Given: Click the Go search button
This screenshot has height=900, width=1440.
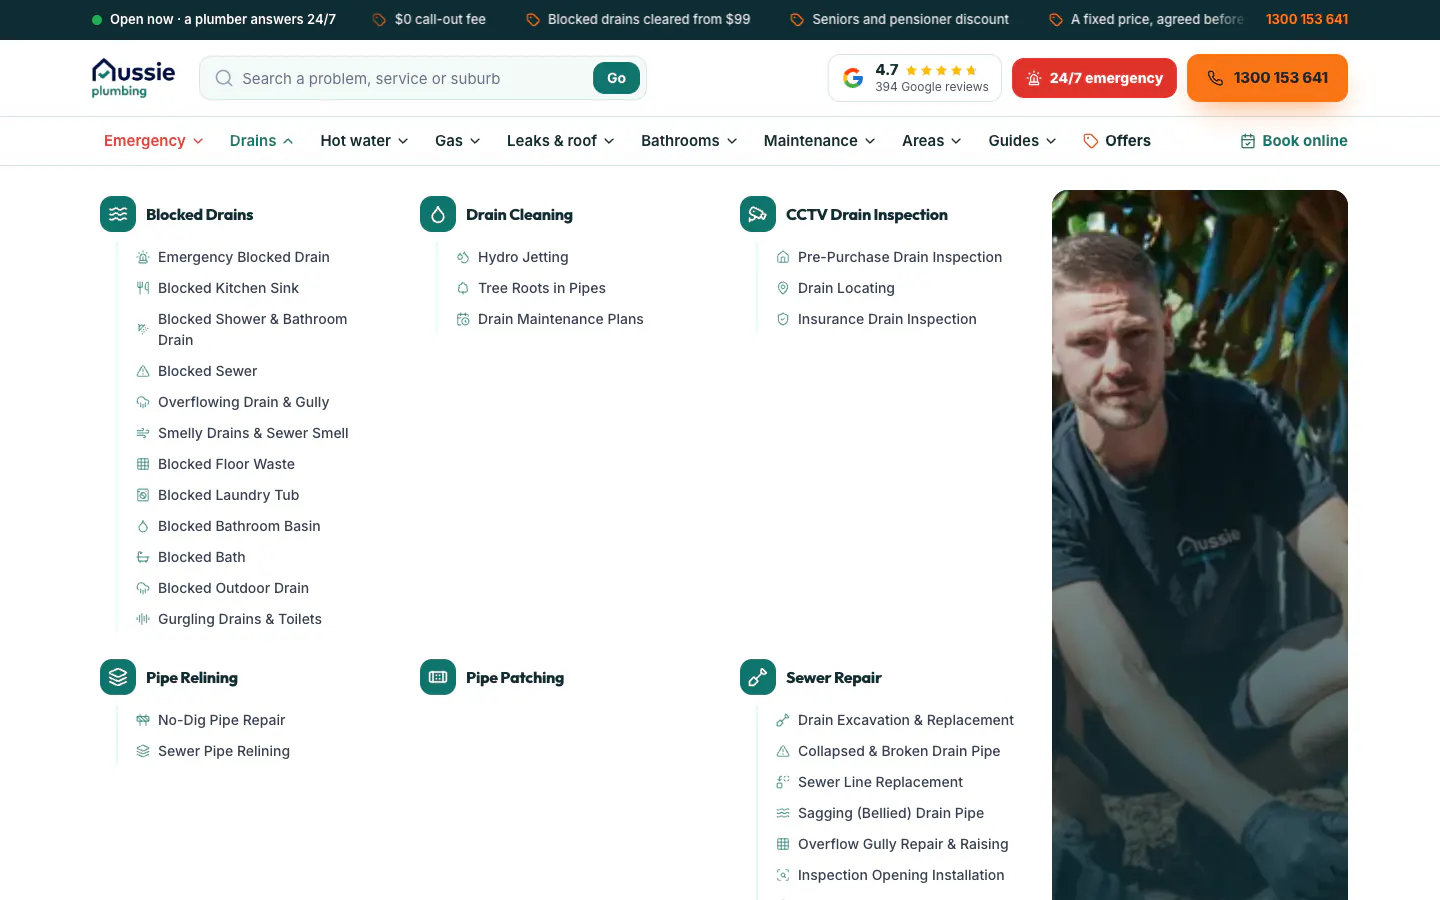Looking at the screenshot, I should pyautogui.click(x=616, y=78).
